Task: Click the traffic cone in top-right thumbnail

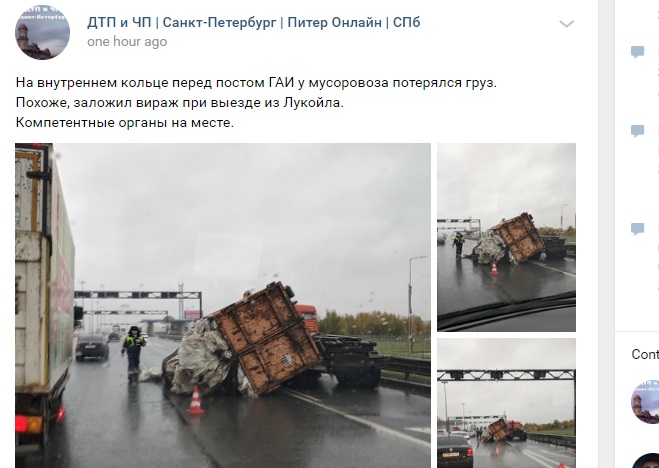Action: (x=494, y=268)
